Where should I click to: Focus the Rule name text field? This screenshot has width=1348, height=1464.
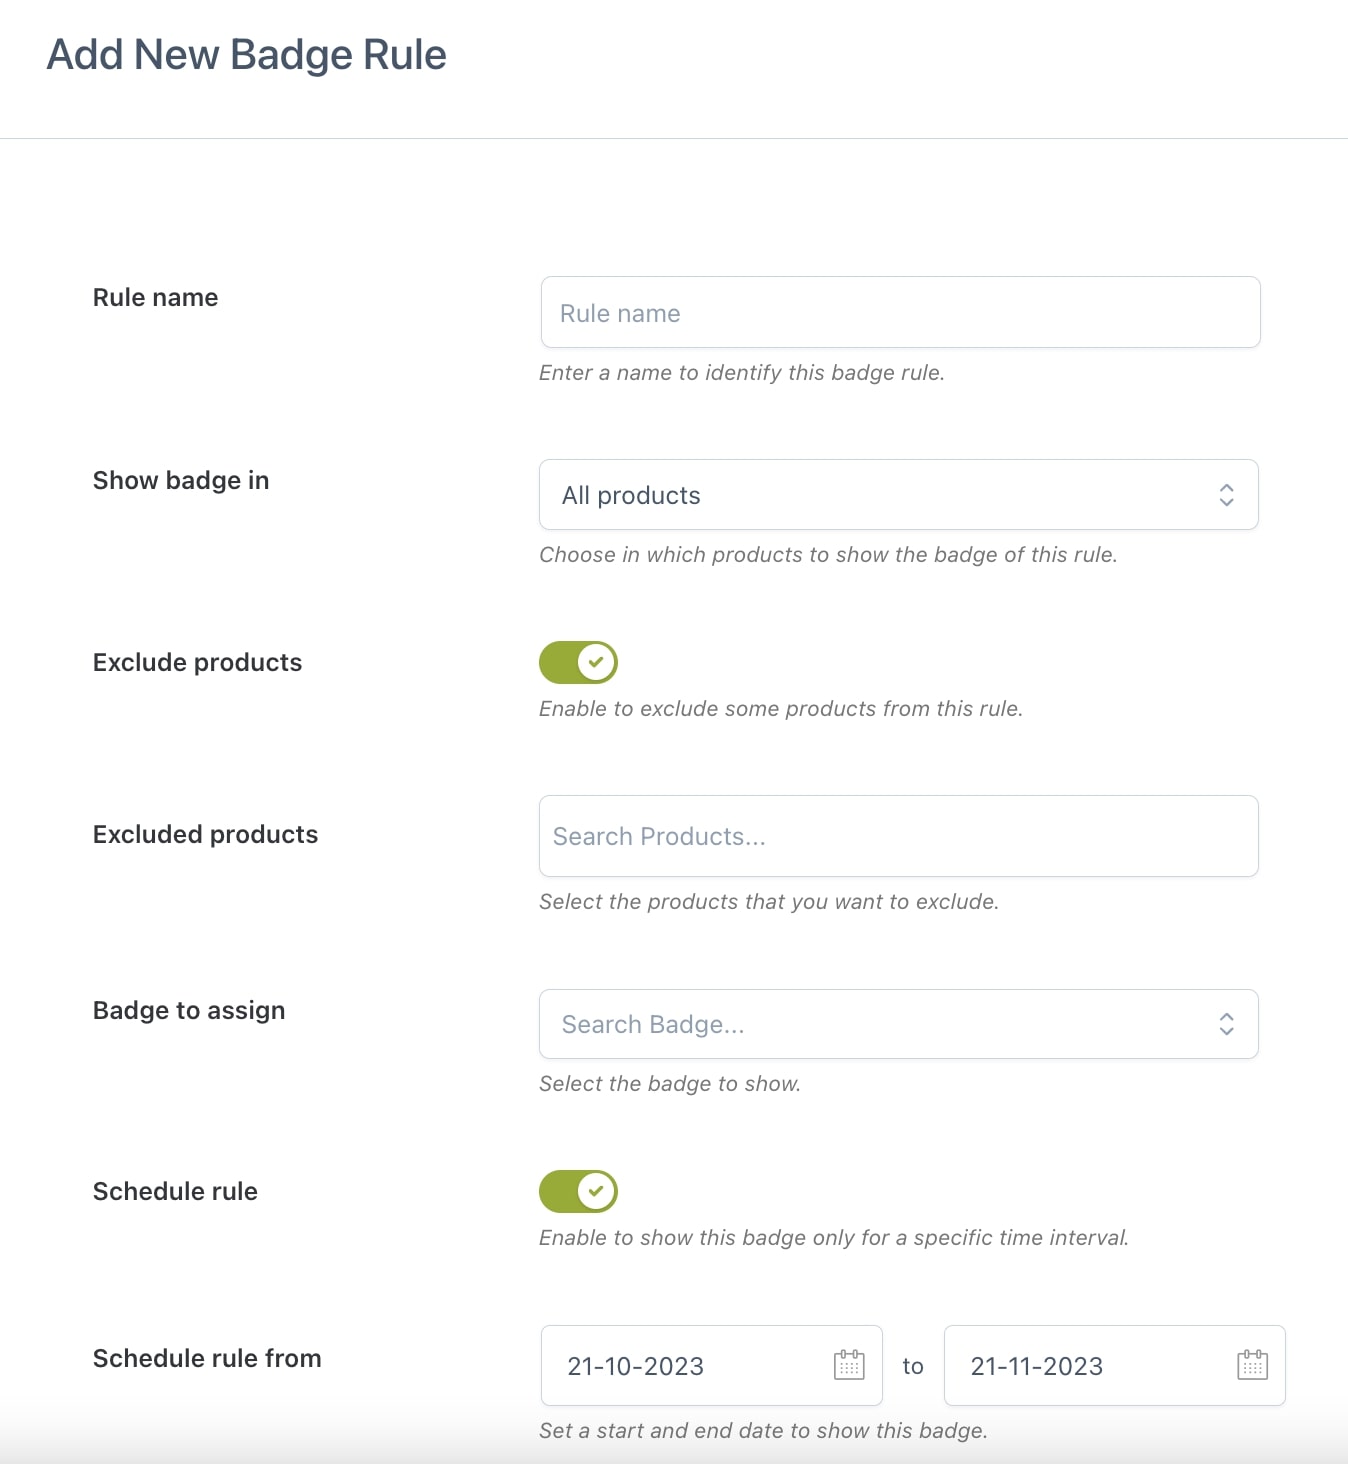(x=900, y=313)
